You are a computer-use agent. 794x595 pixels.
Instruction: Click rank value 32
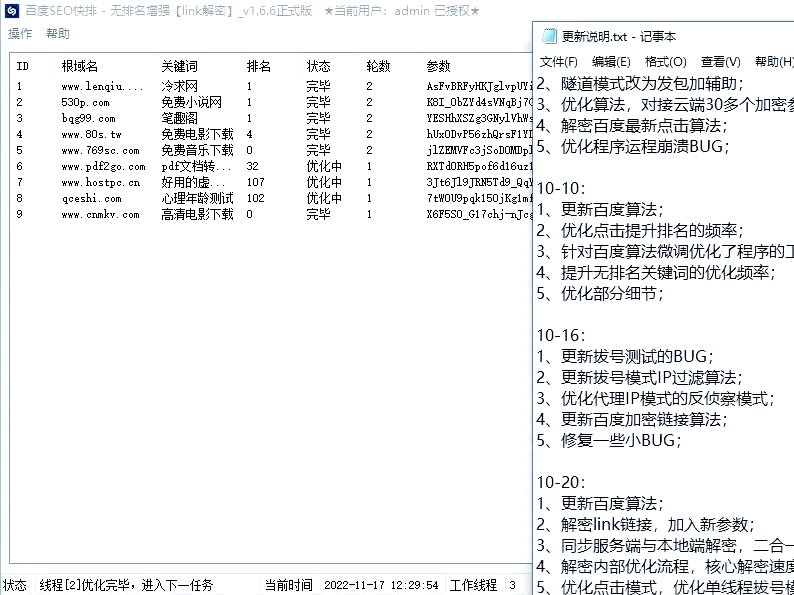tap(253, 167)
